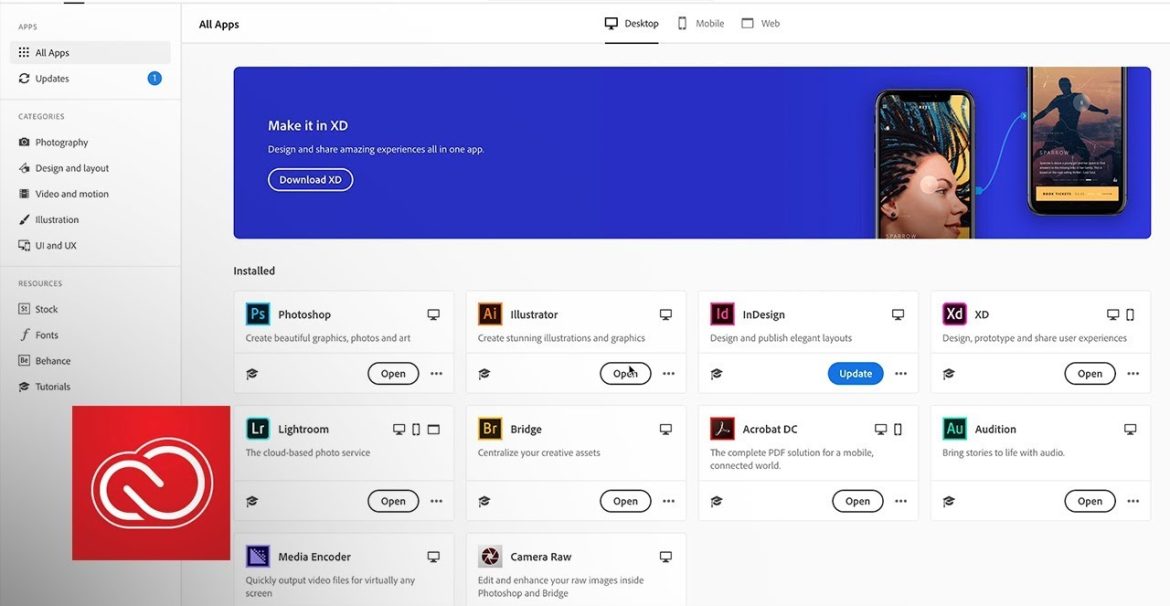
Task: Click the InDesign Id app icon
Action: coord(722,314)
